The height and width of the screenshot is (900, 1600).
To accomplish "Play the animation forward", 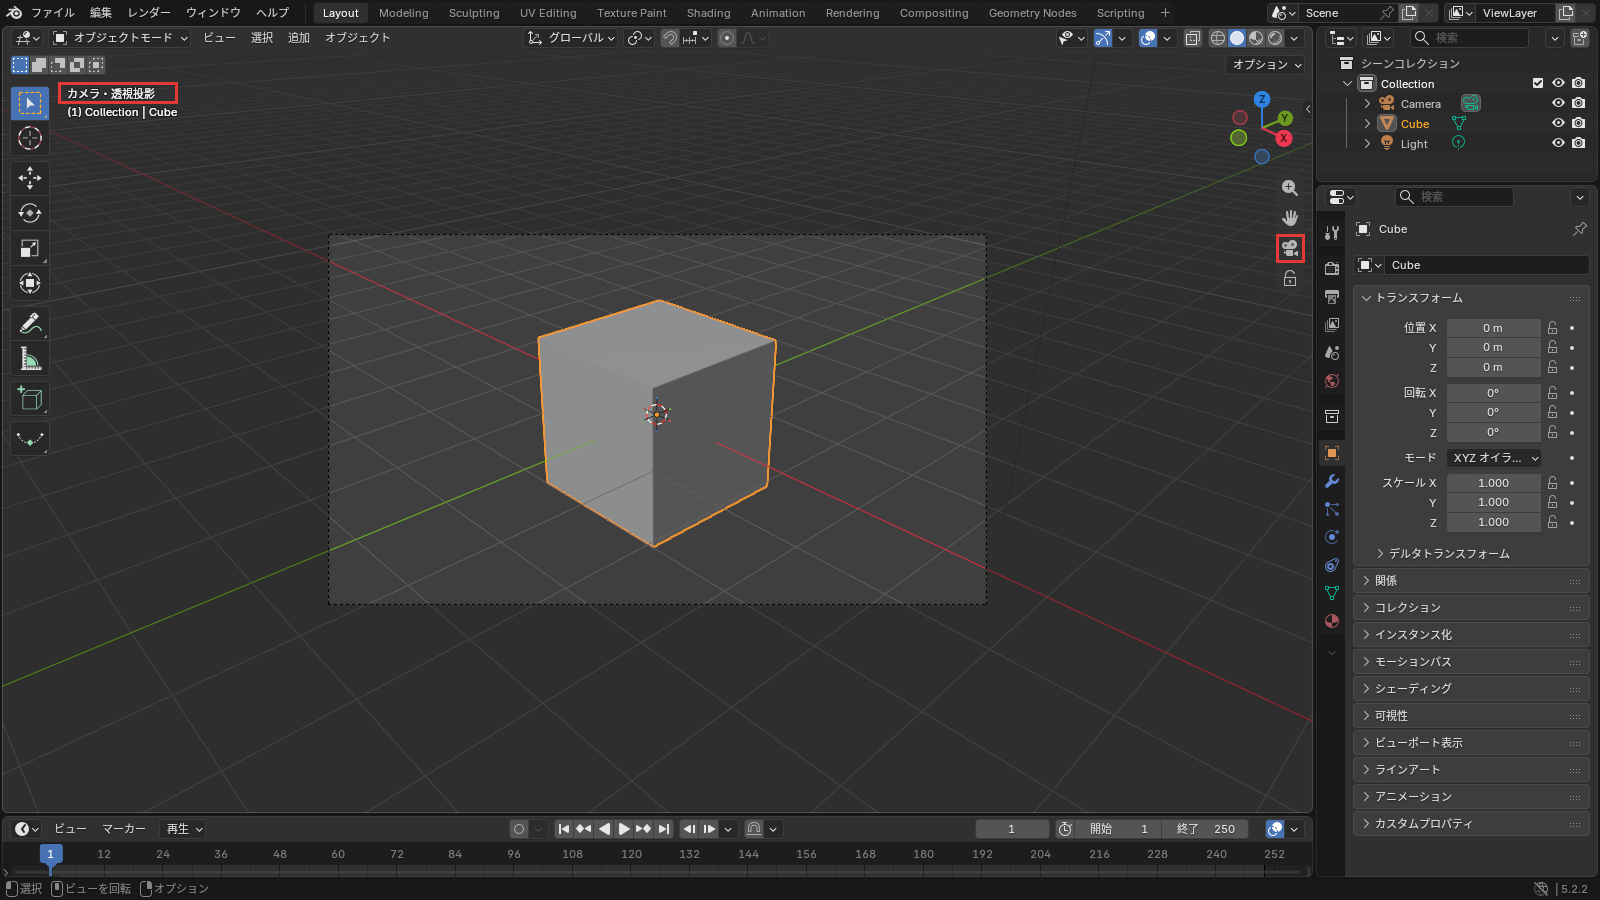I will [623, 829].
